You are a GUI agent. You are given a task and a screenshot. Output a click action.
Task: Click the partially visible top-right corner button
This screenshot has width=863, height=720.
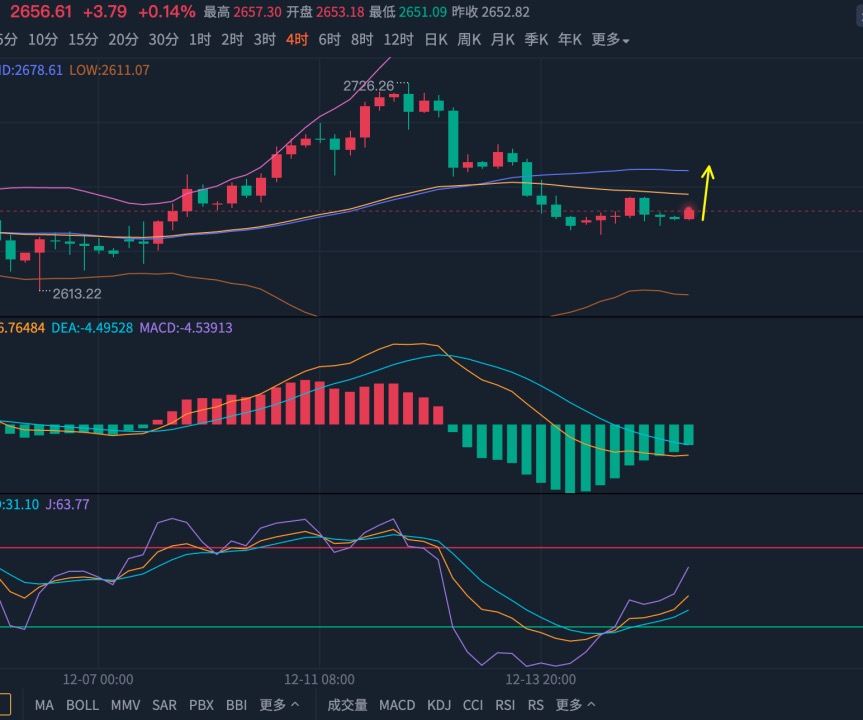859,15
